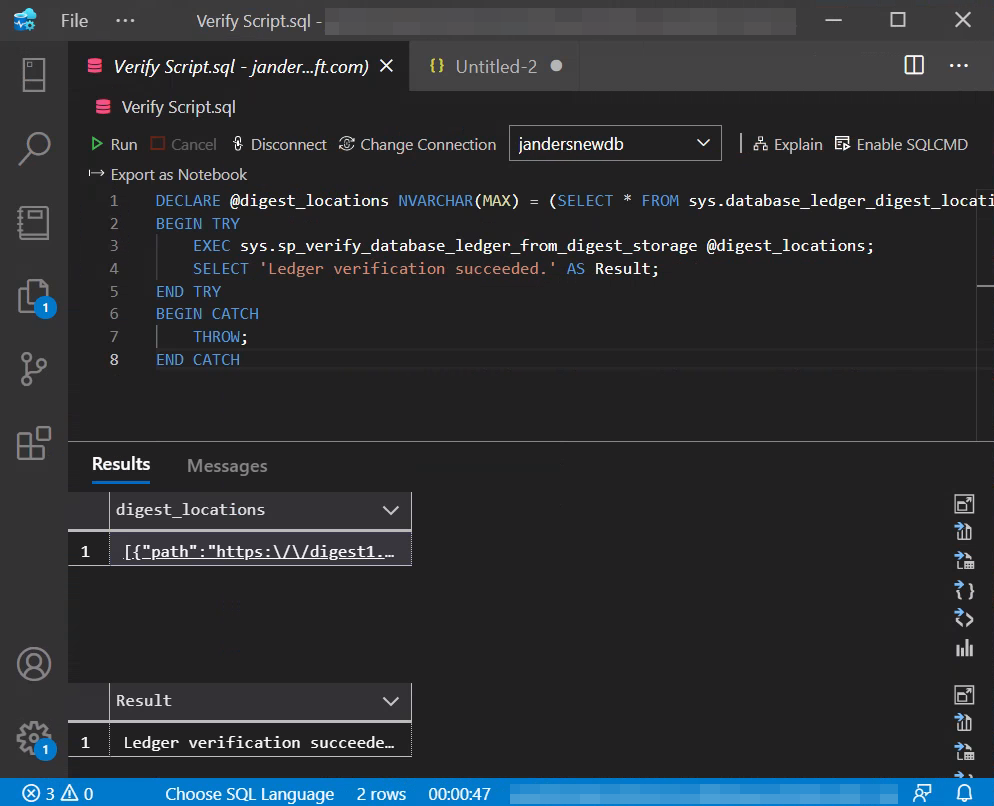Enable SQLCMD mode
The image size is (994, 806).
[900, 144]
